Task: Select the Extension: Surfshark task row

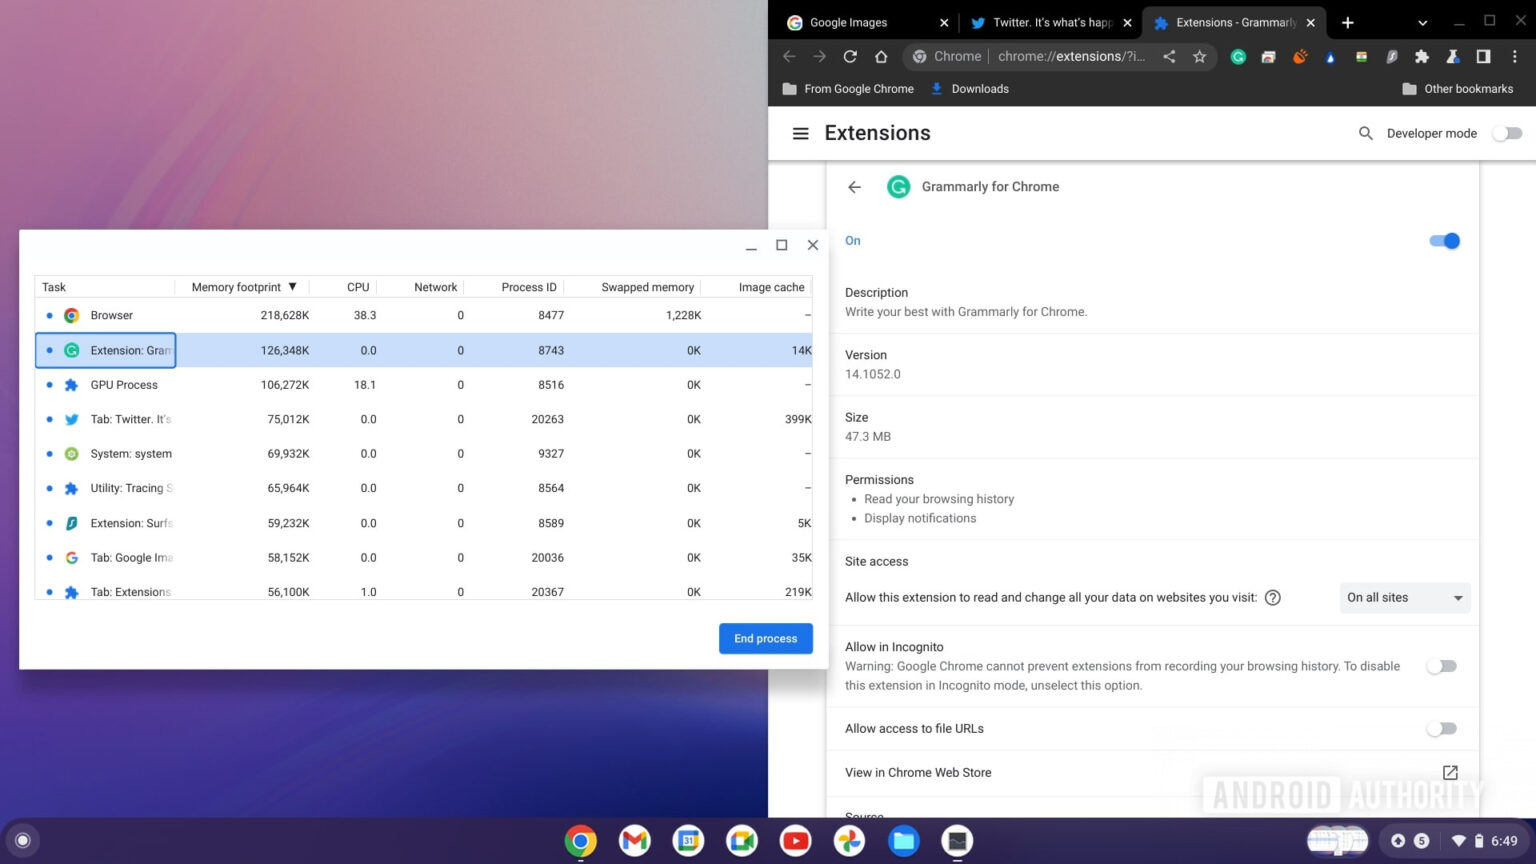Action: click(x=424, y=524)
